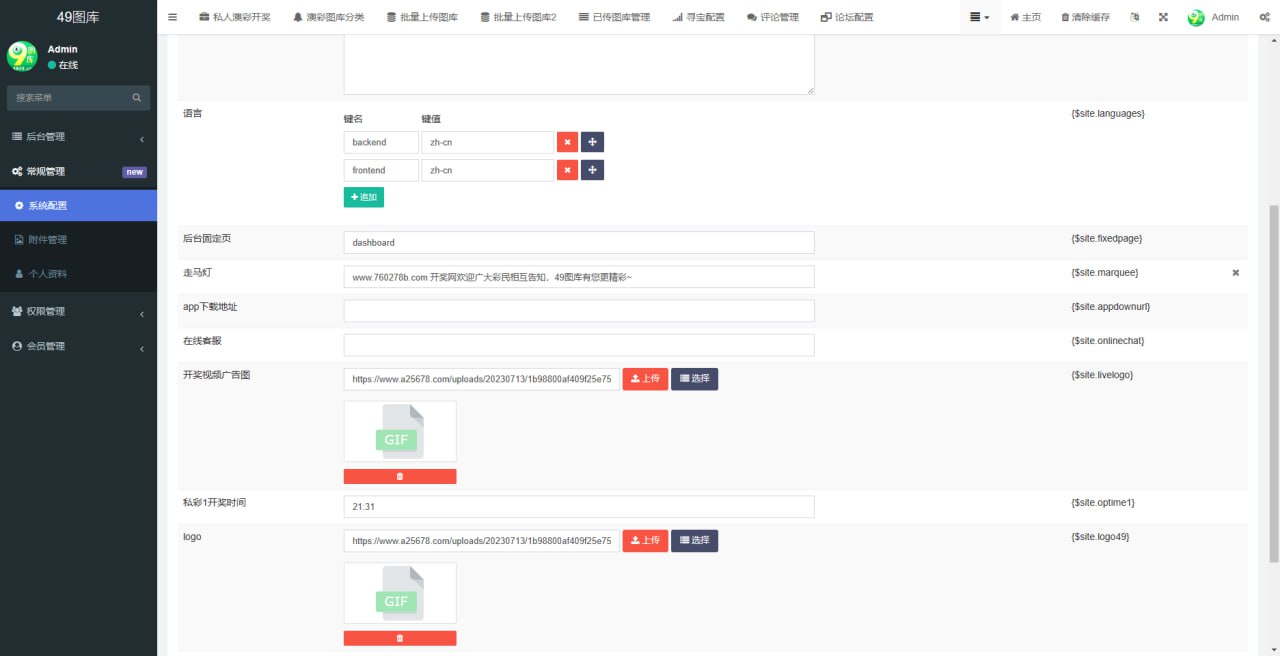Click the file icon left of fullscreen

1133,16
